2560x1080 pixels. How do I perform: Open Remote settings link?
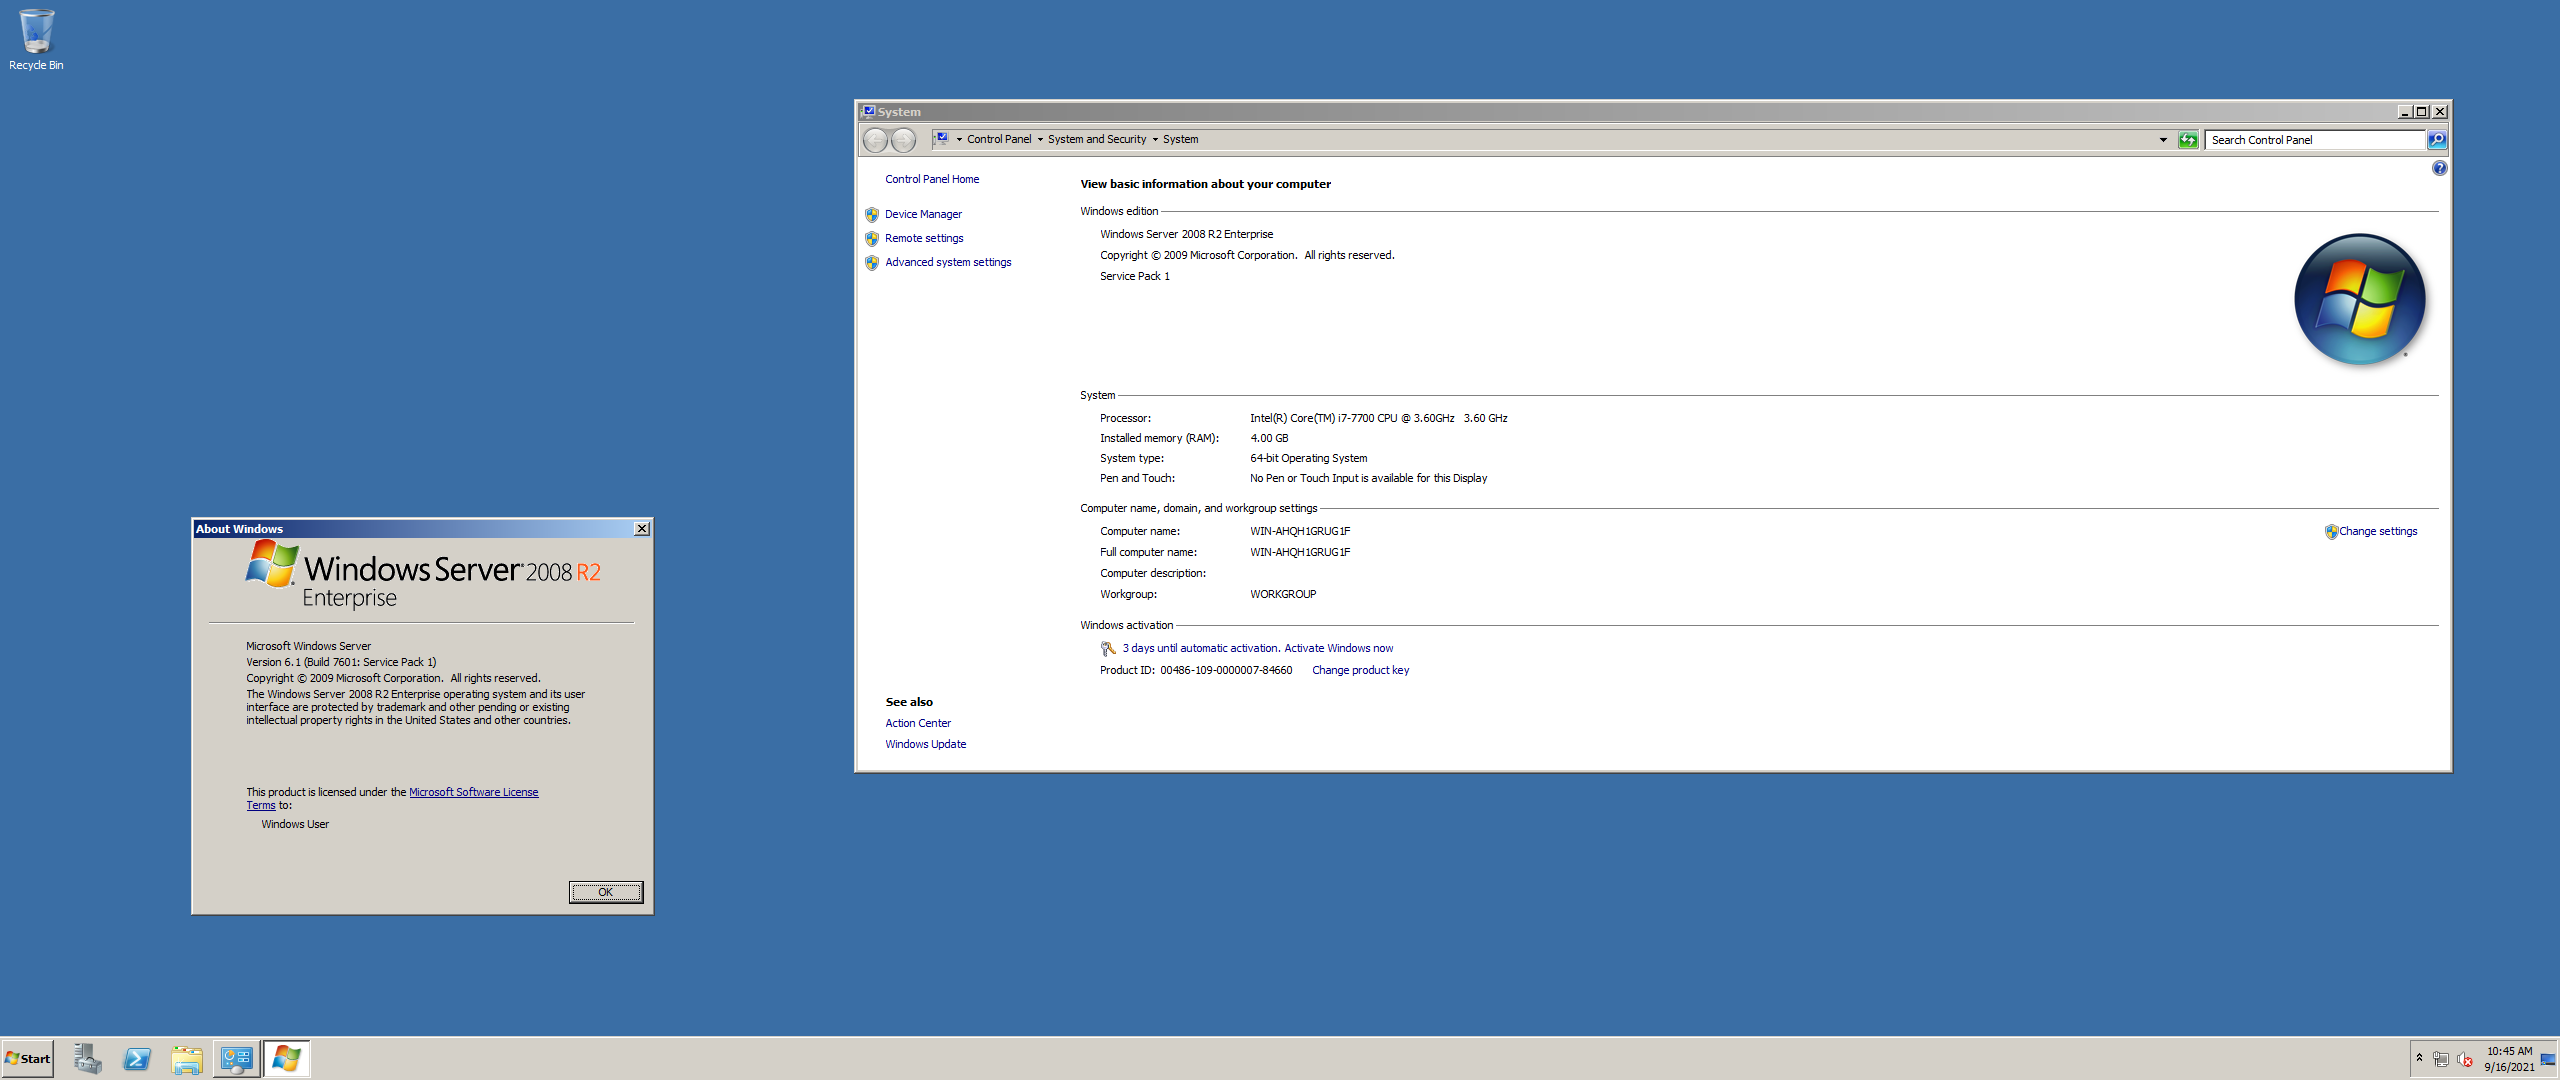click(x=924, y=239)
